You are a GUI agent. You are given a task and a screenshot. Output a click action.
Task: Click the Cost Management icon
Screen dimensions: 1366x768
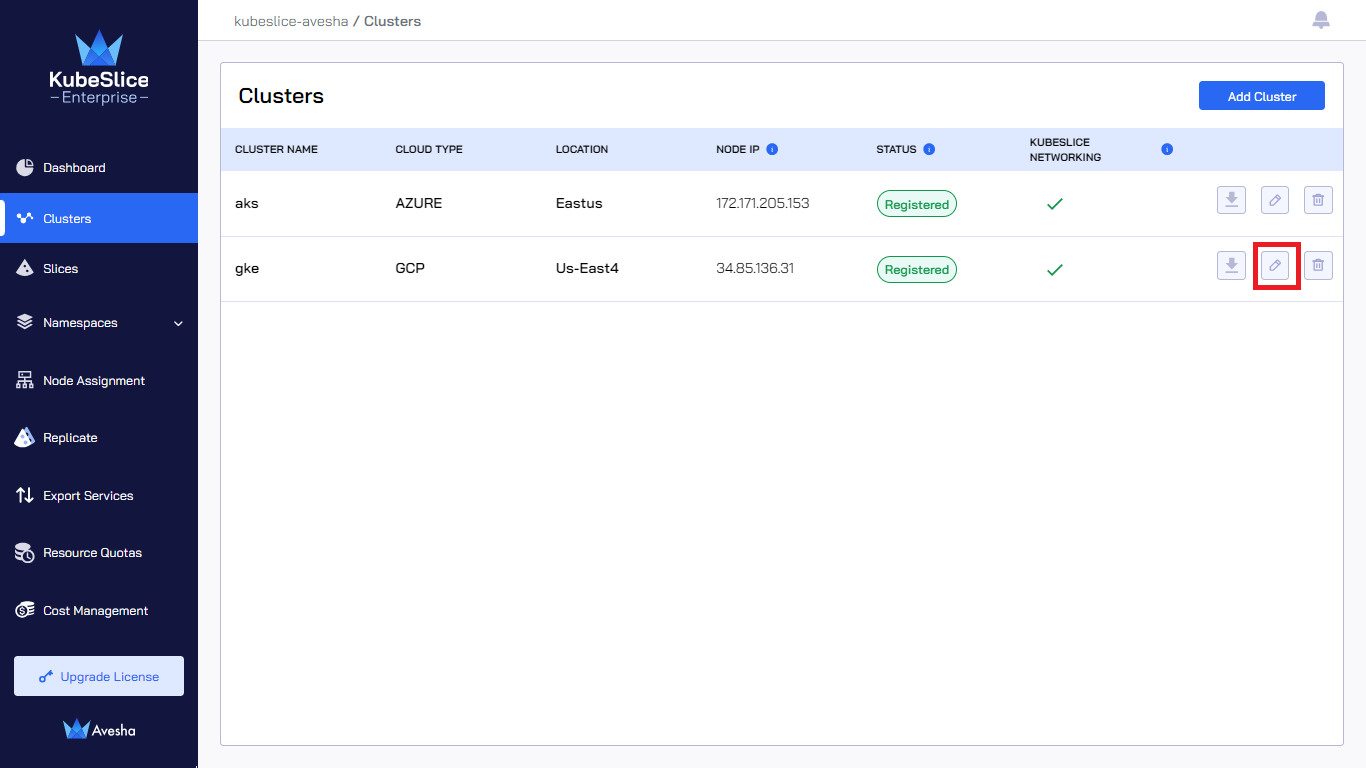click(25, 610)
